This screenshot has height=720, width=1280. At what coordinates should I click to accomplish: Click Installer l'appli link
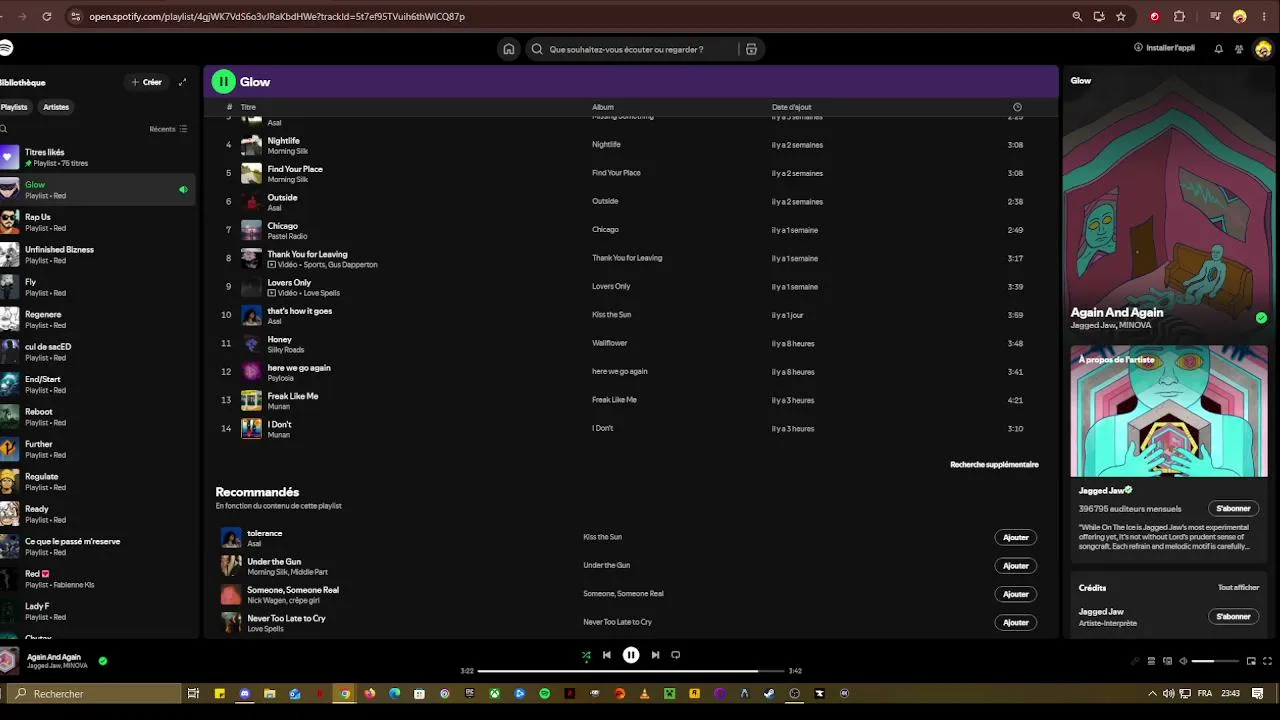[1164, 48]
